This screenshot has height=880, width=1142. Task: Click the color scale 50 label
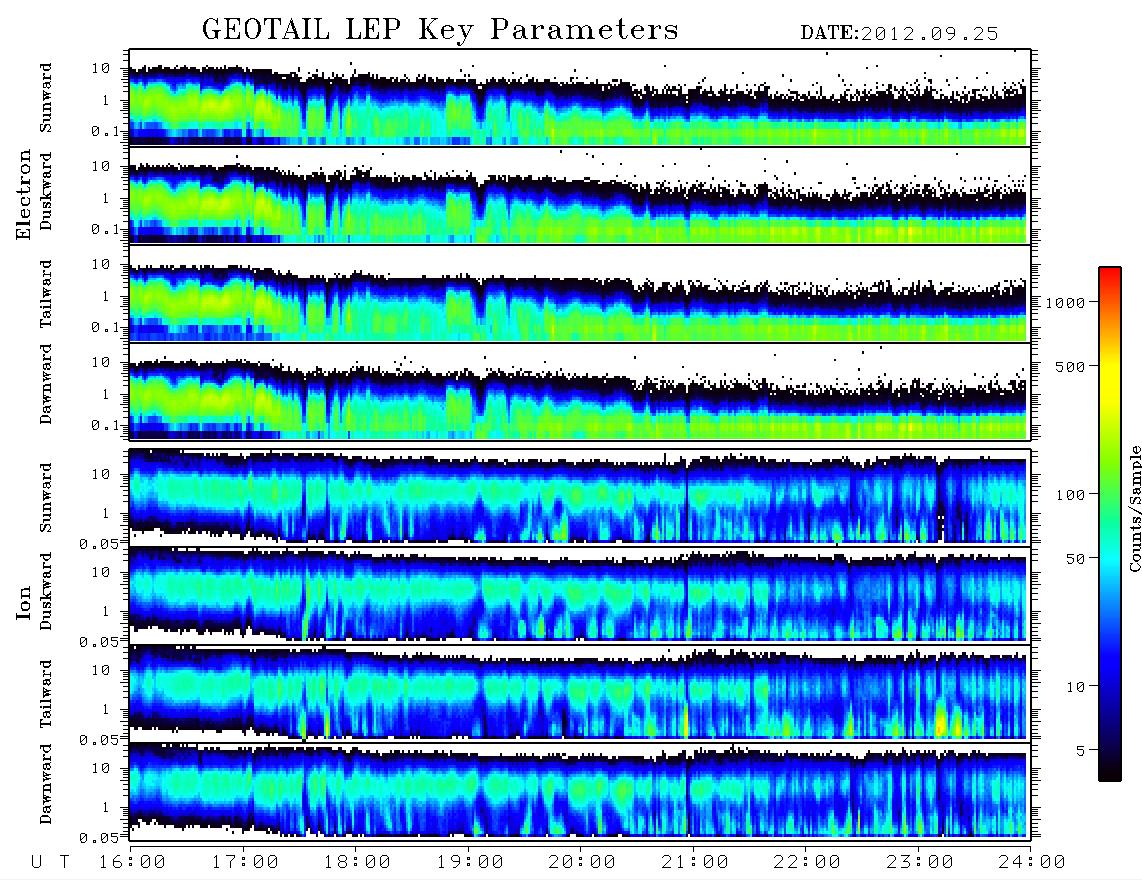point(1075,559)
